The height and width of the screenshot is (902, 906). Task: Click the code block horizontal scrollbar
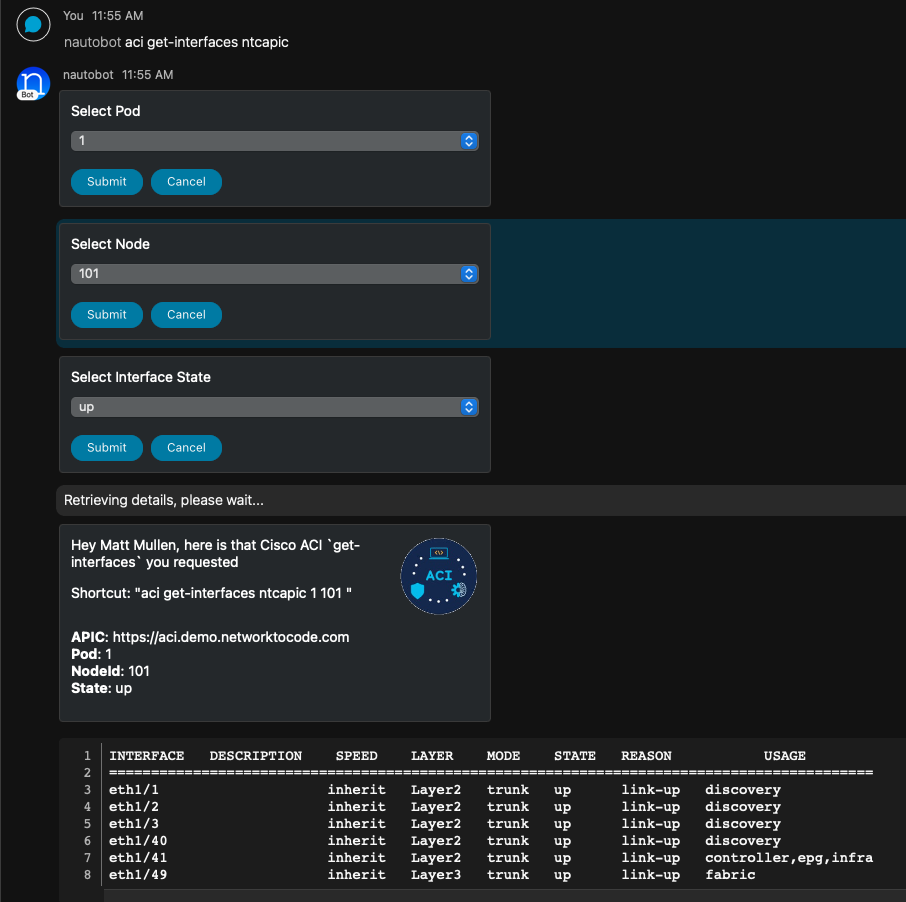point(500,895)
